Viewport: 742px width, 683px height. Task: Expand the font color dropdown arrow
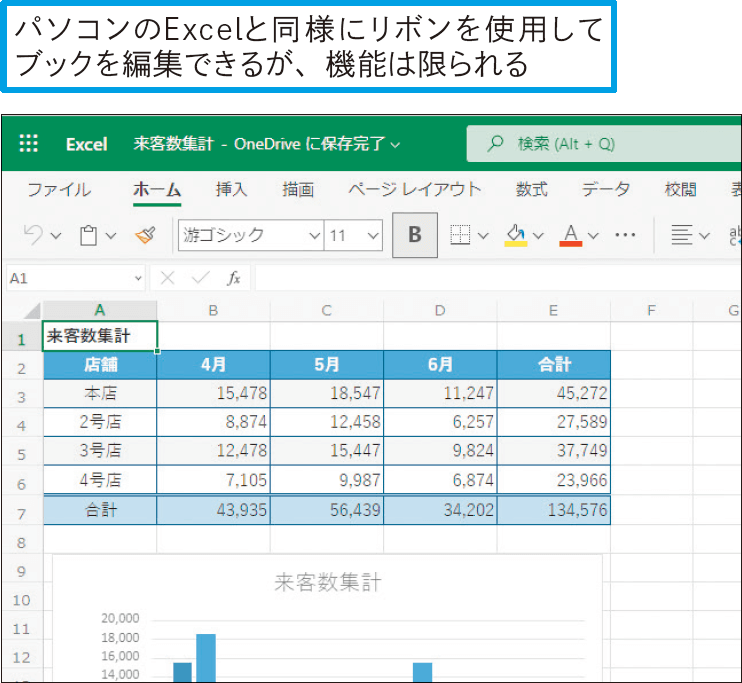coord(593,235)
